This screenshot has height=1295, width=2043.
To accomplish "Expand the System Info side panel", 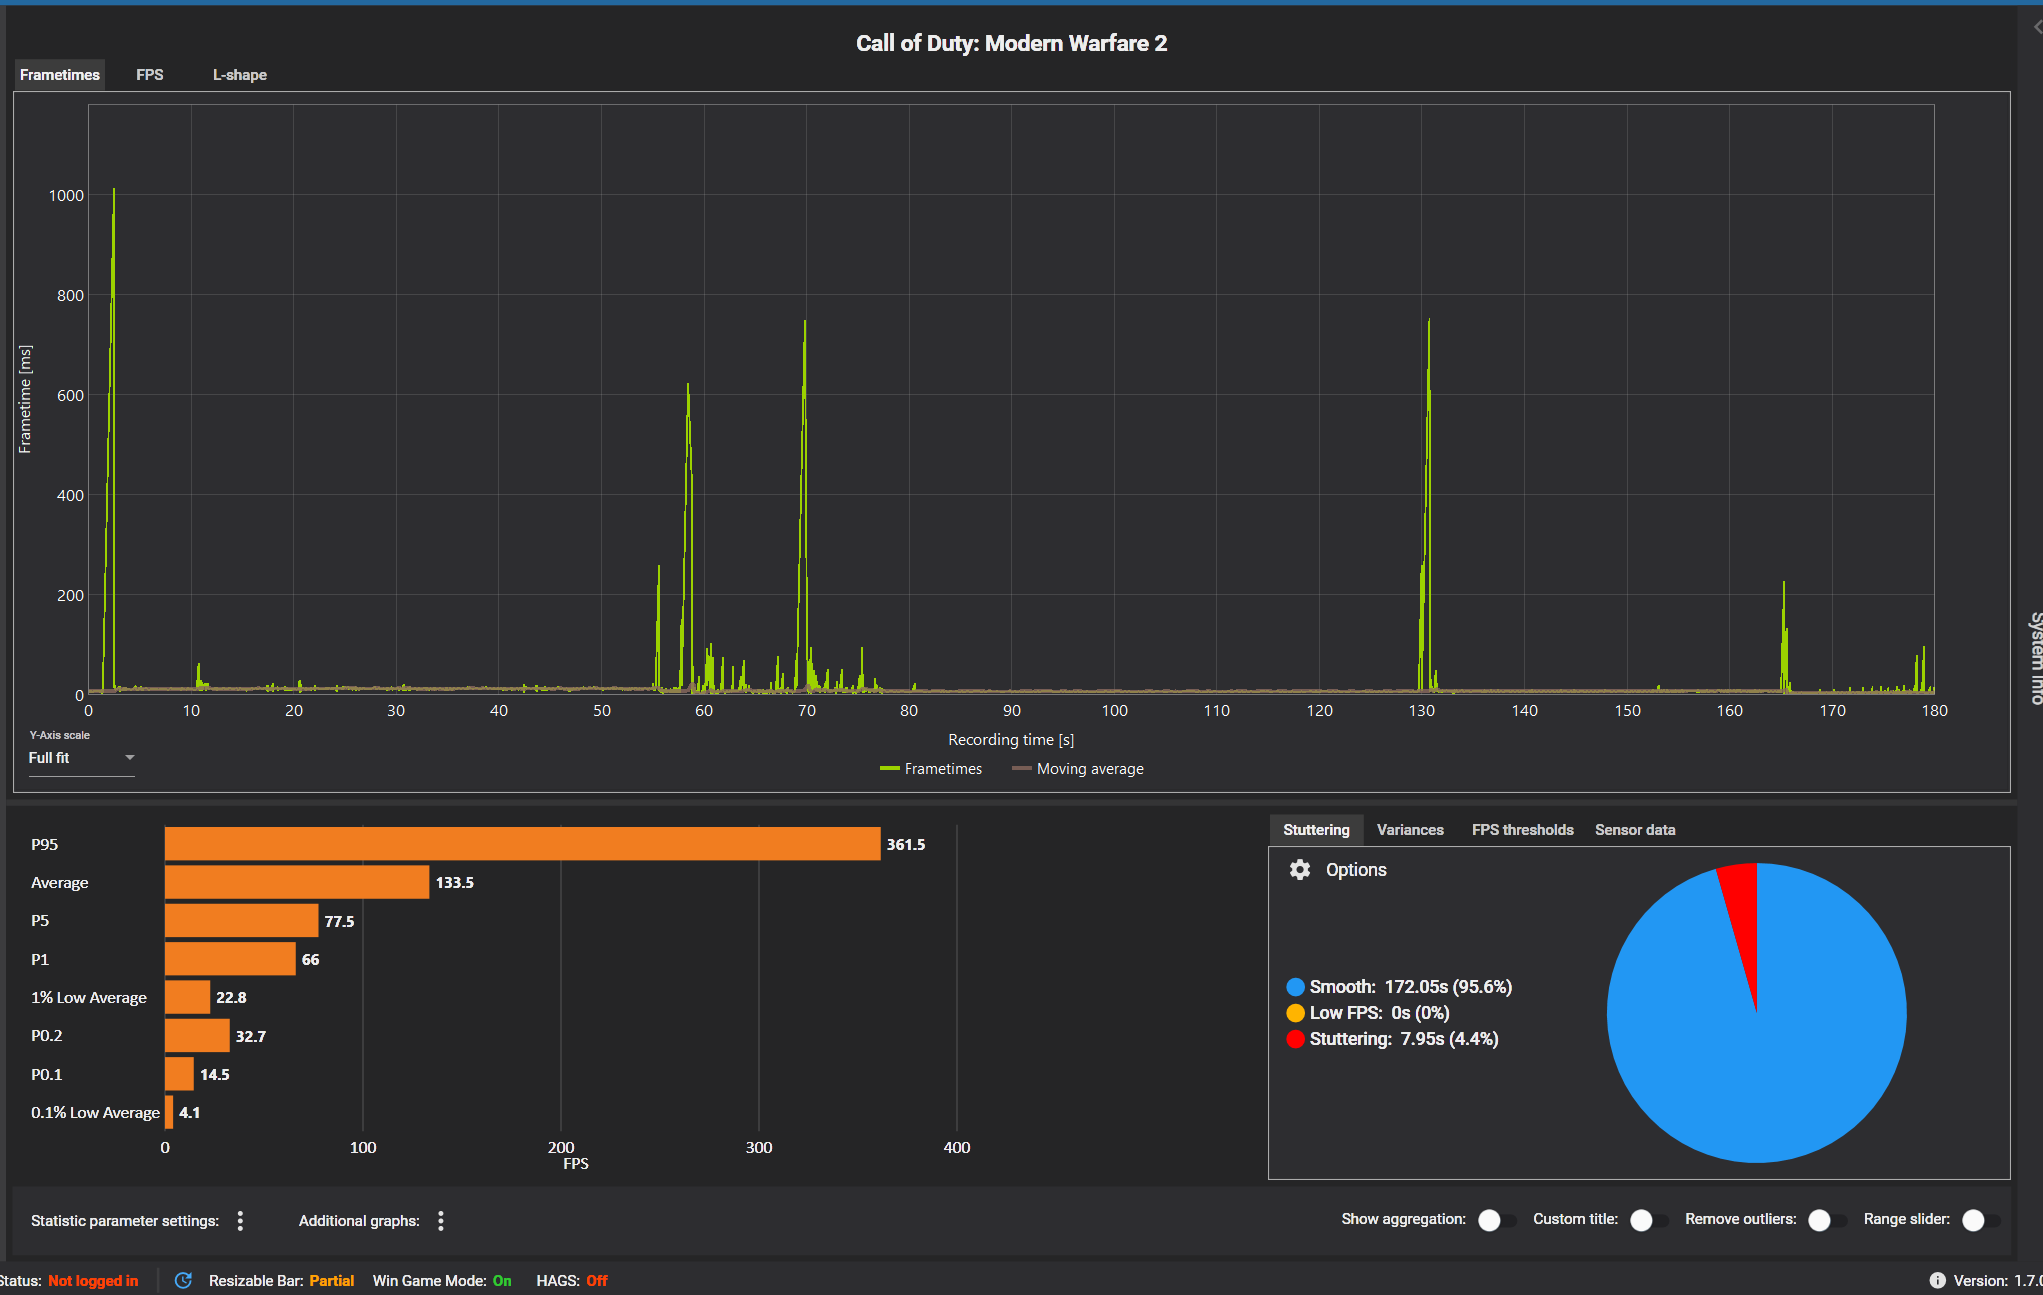I will pos(2034,657).
